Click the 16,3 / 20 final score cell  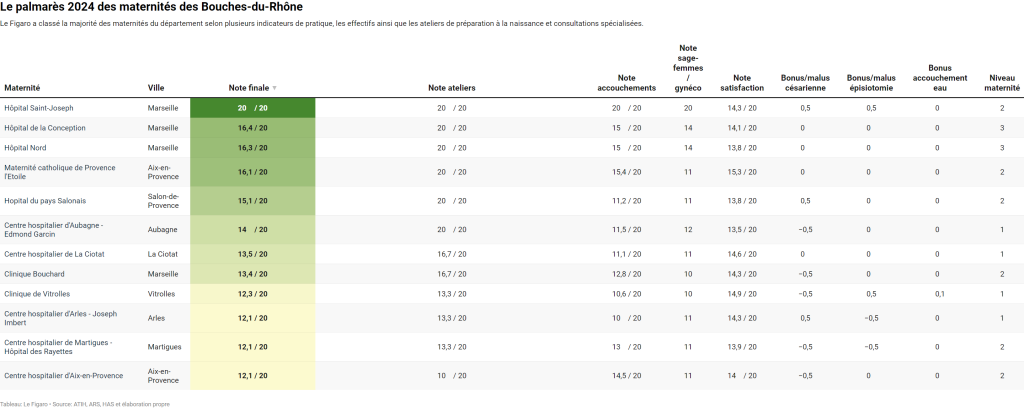pos(253,148)
